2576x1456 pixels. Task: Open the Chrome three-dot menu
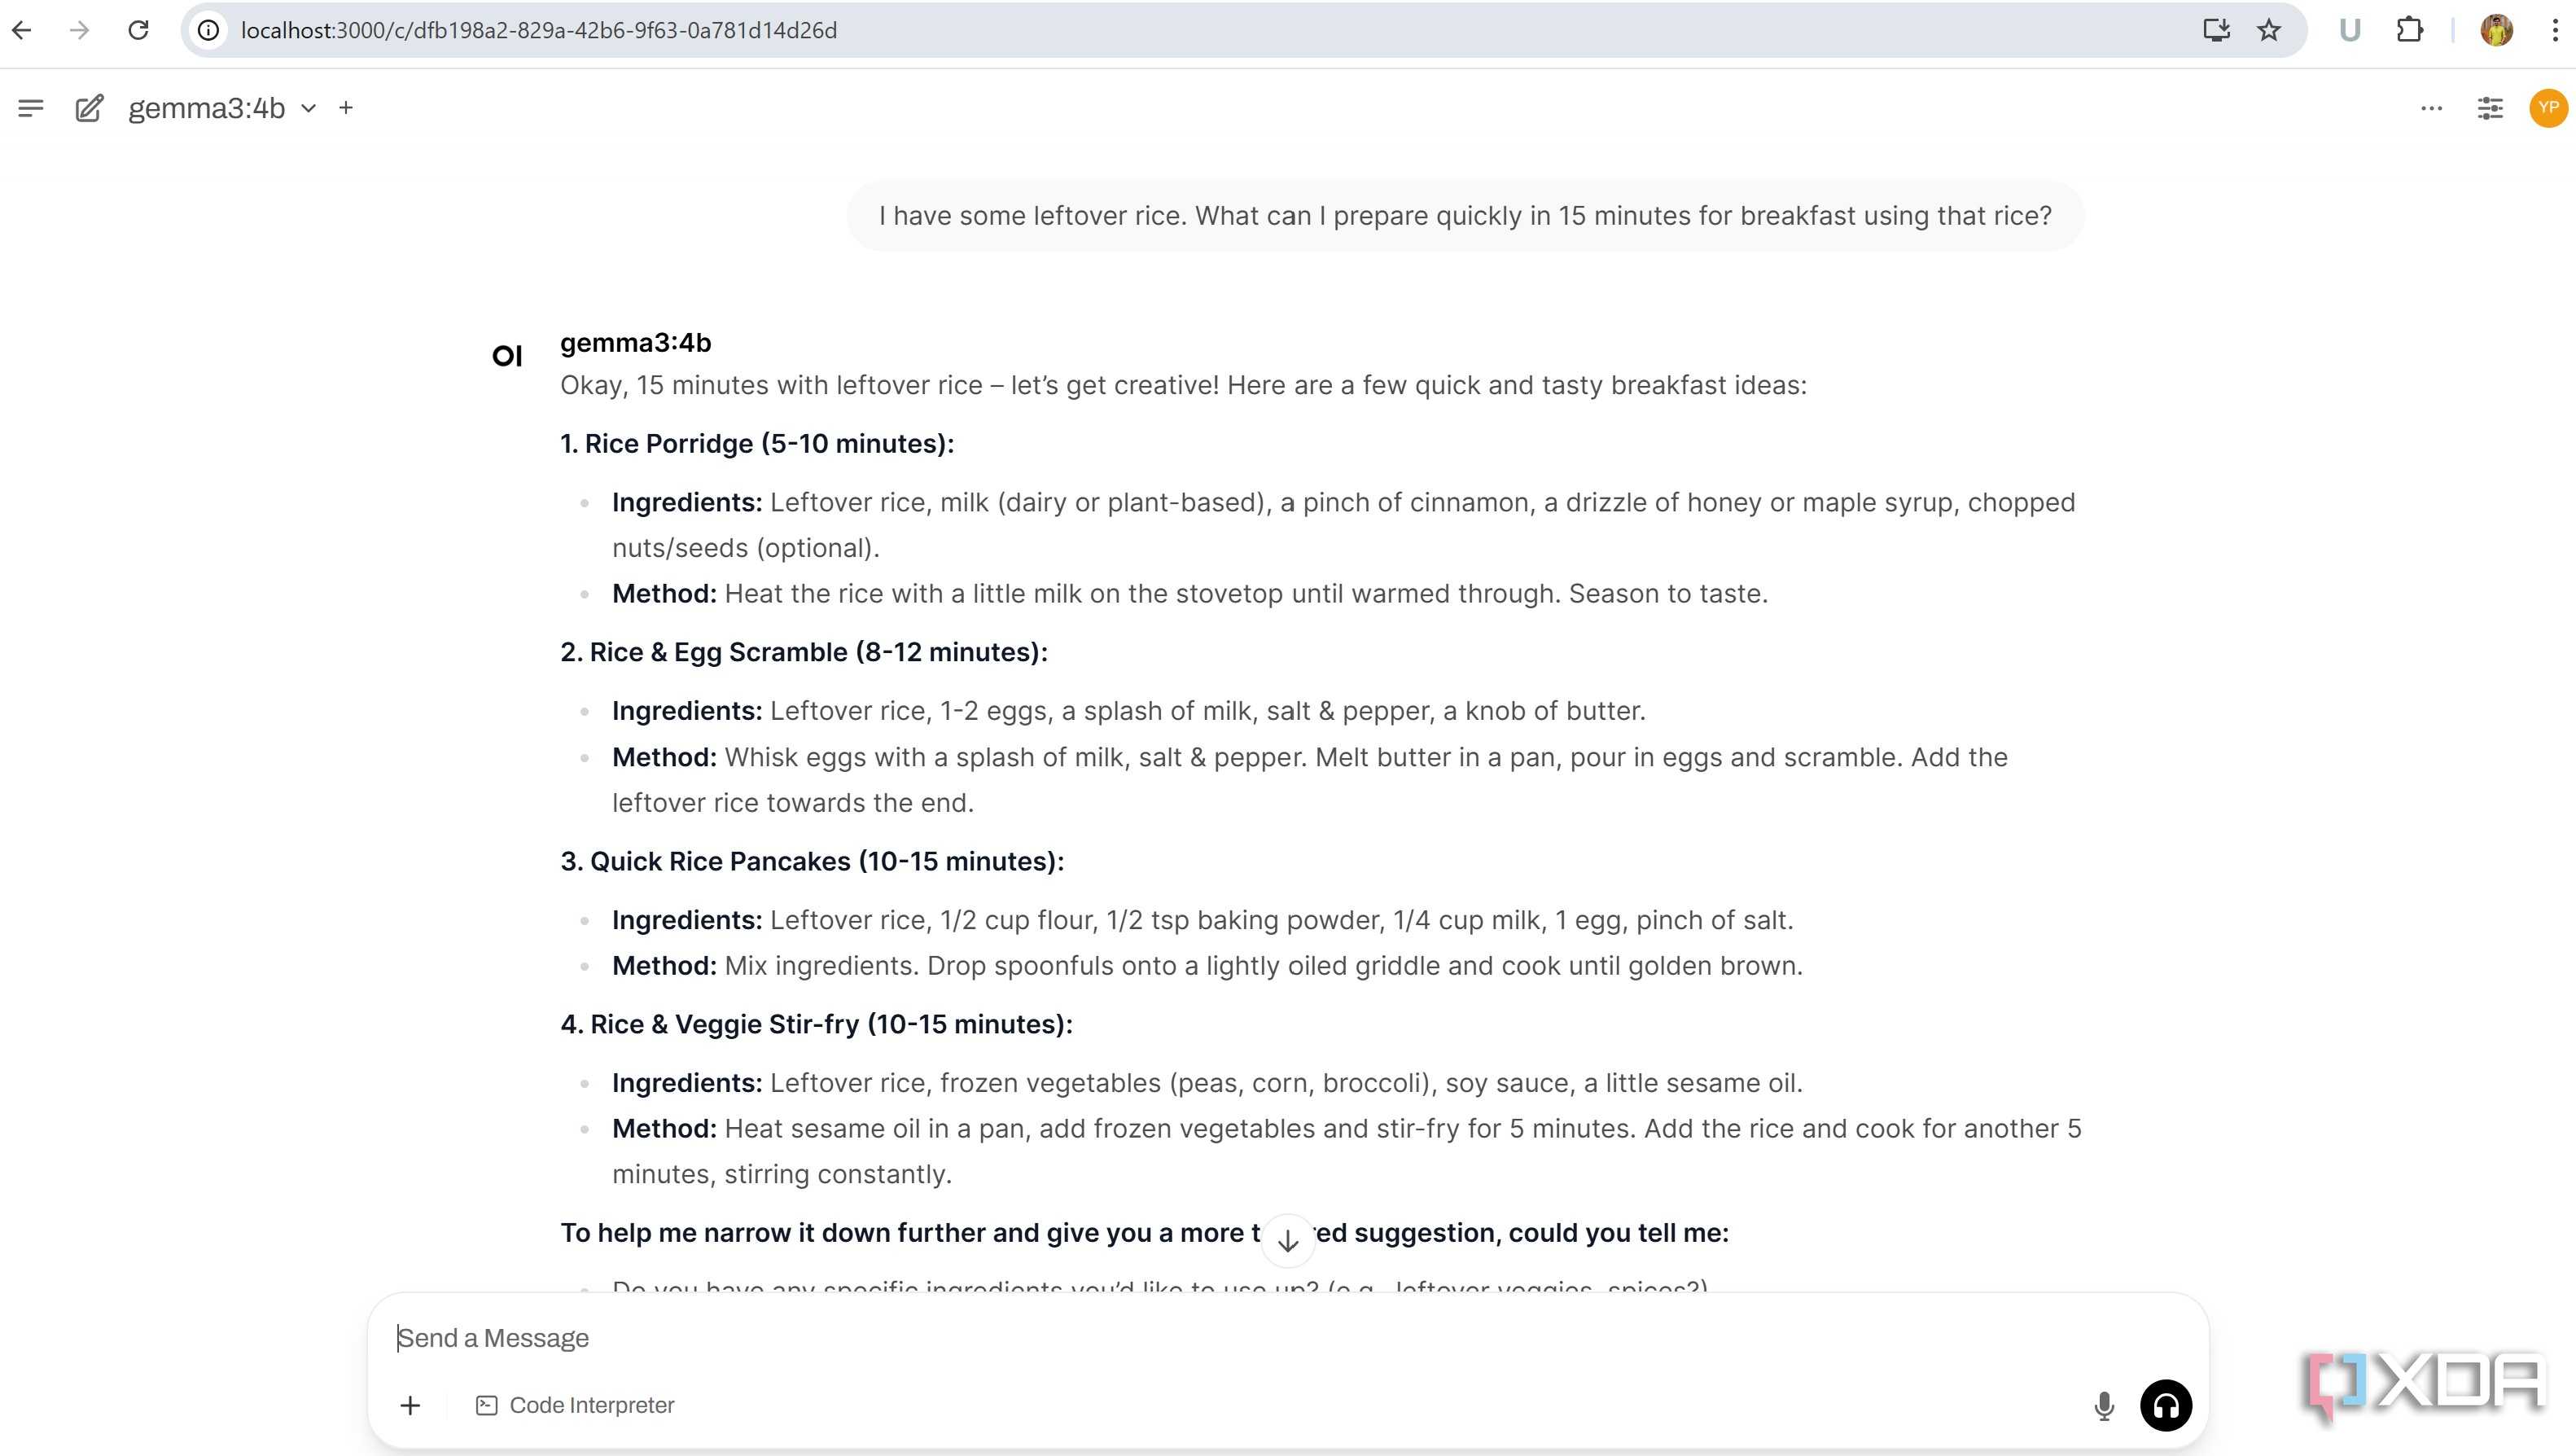tap(2555, 30)
